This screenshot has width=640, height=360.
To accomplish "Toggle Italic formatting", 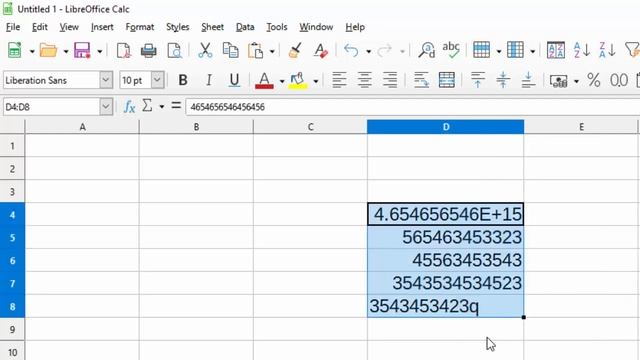I will coord(209,80).
